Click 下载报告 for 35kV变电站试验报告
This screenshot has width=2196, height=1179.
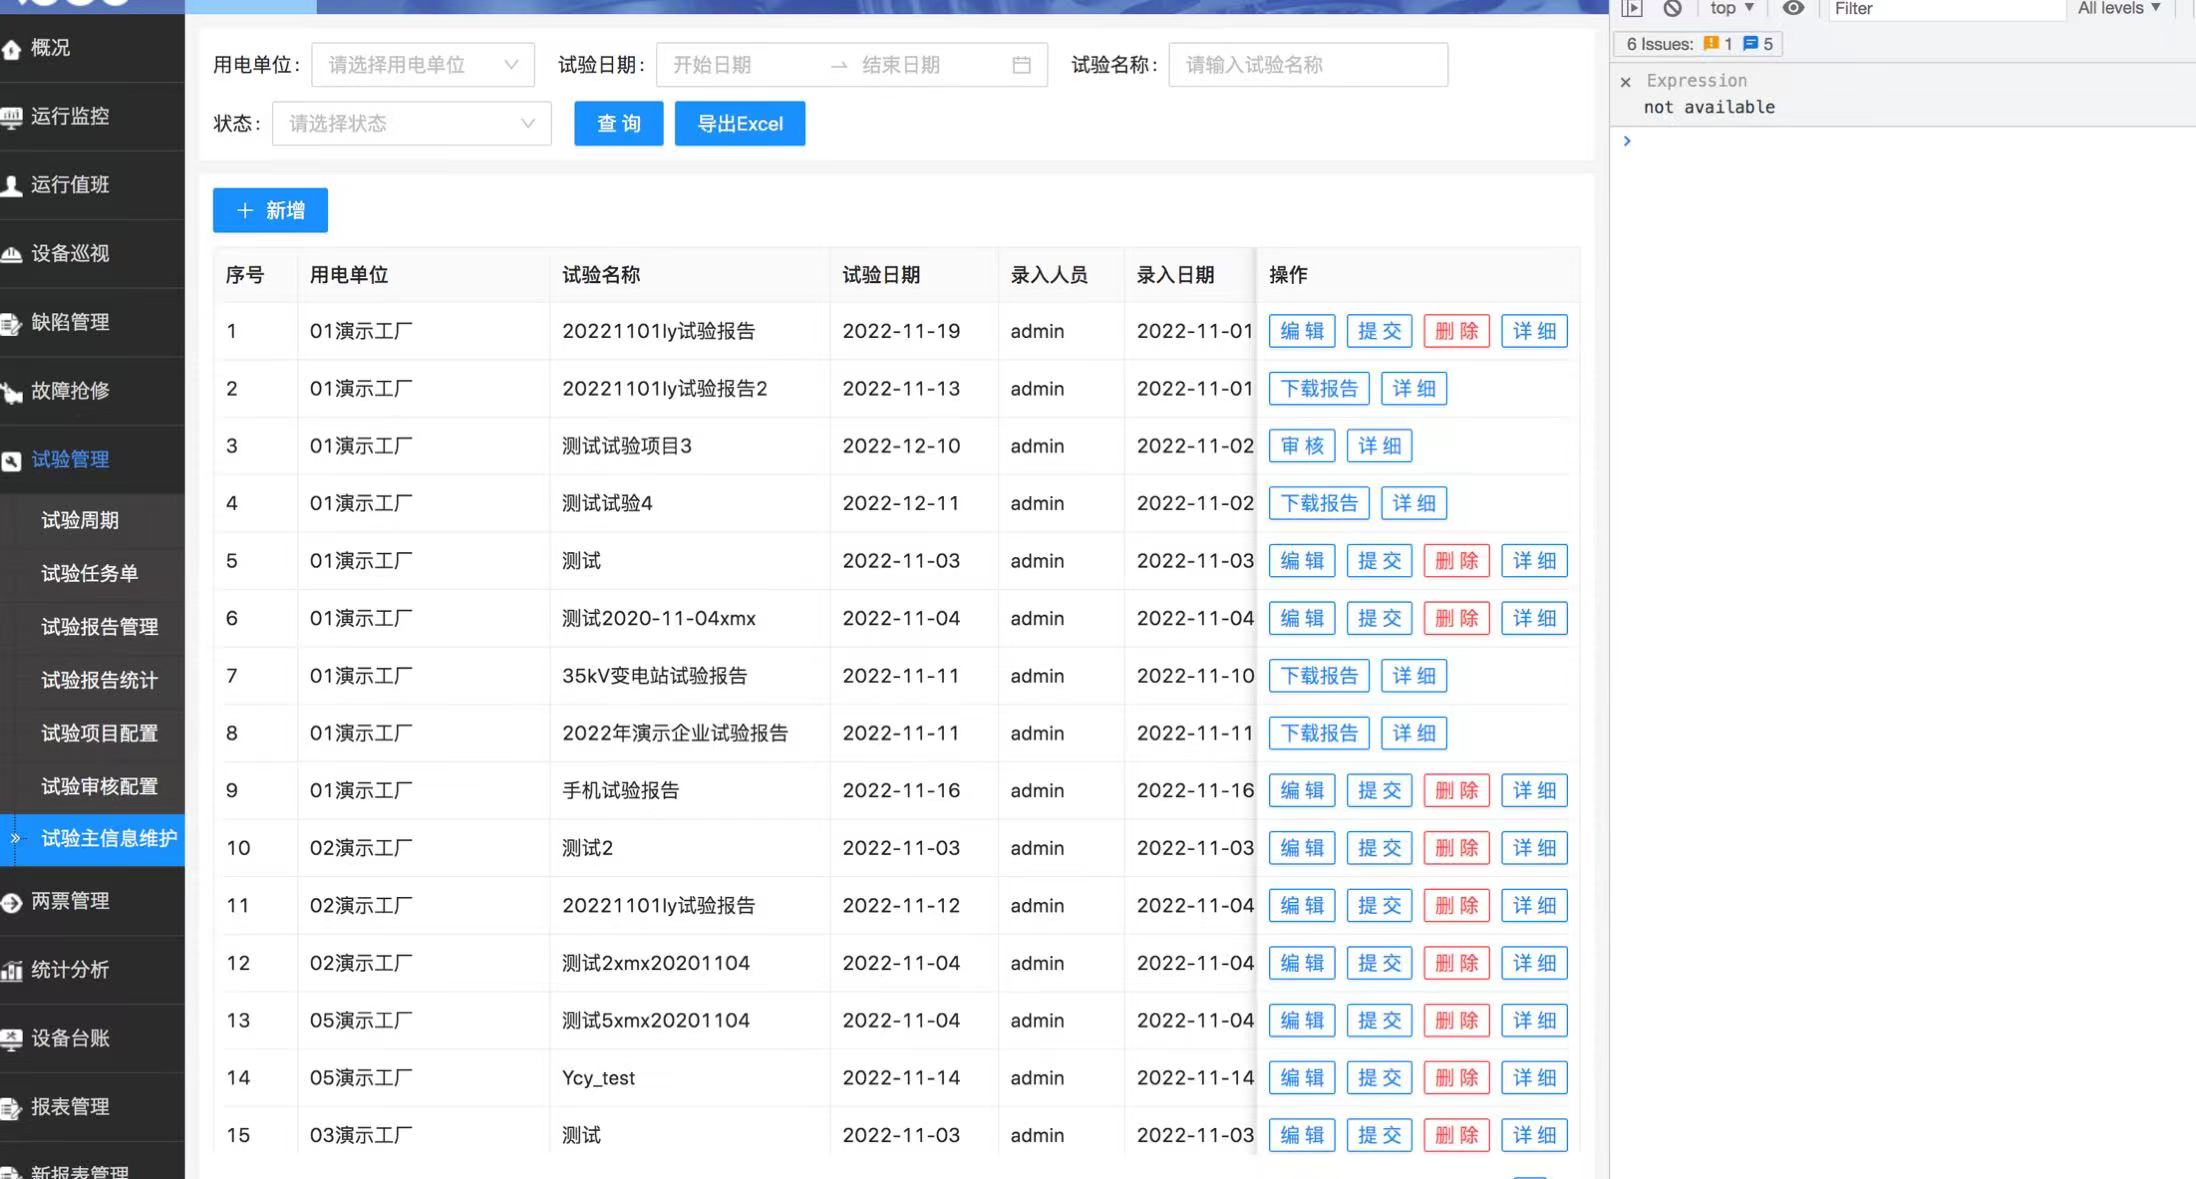tap(1319, 676)
